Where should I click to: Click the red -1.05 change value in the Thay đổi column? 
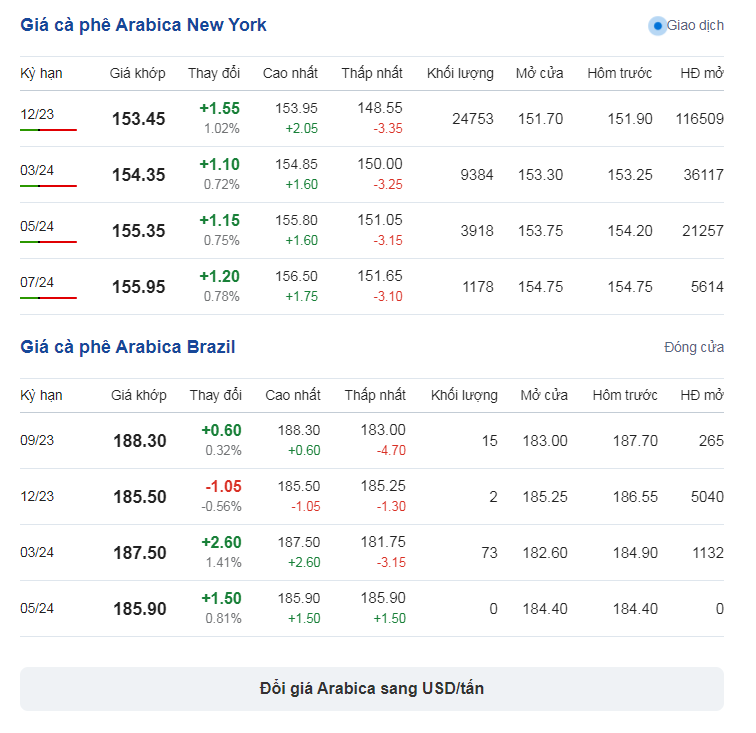[223, 487]
